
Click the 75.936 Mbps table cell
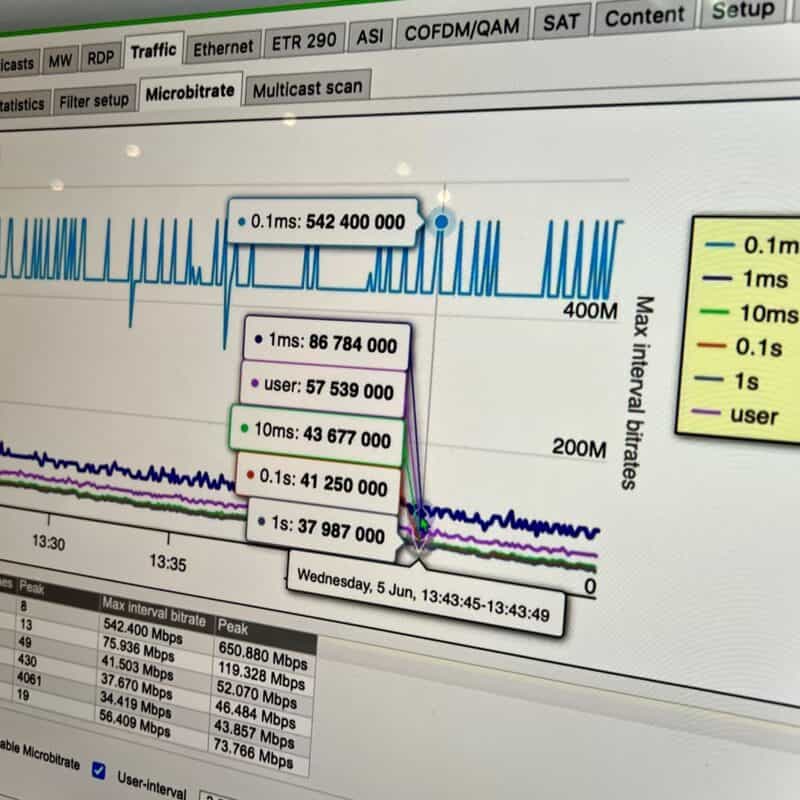(x=138, y=649)
